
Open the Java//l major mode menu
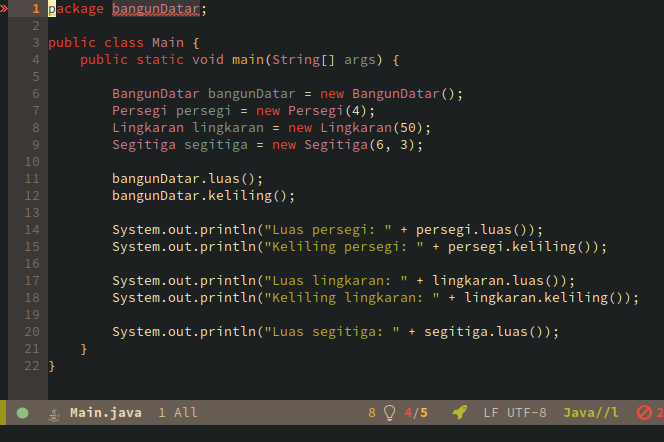(591, 412)
